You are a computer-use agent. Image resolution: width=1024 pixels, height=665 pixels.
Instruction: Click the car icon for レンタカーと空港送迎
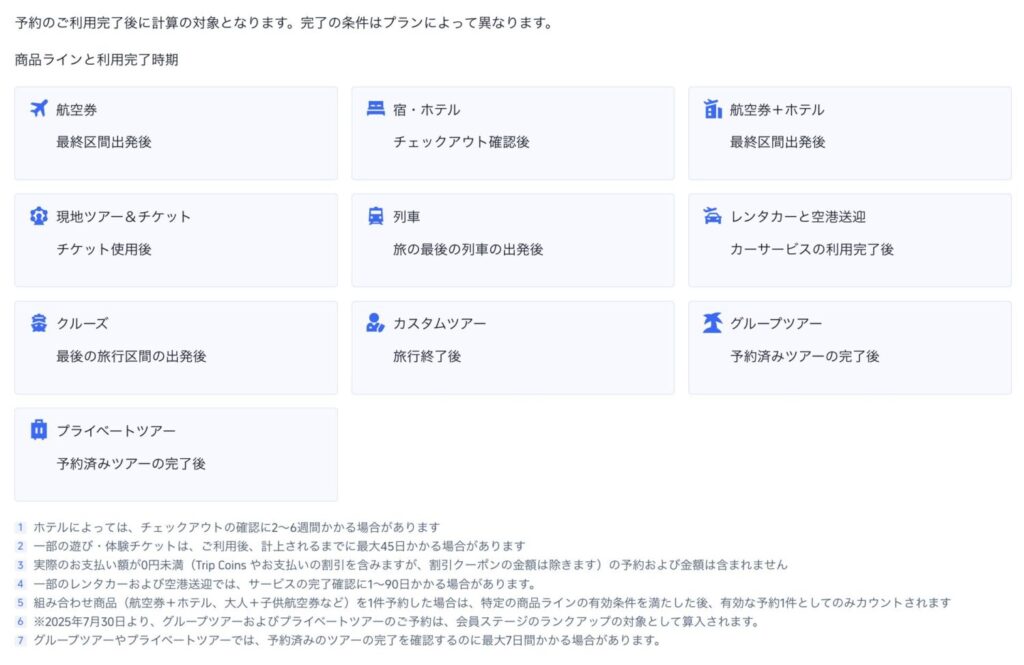click(713, 216)
